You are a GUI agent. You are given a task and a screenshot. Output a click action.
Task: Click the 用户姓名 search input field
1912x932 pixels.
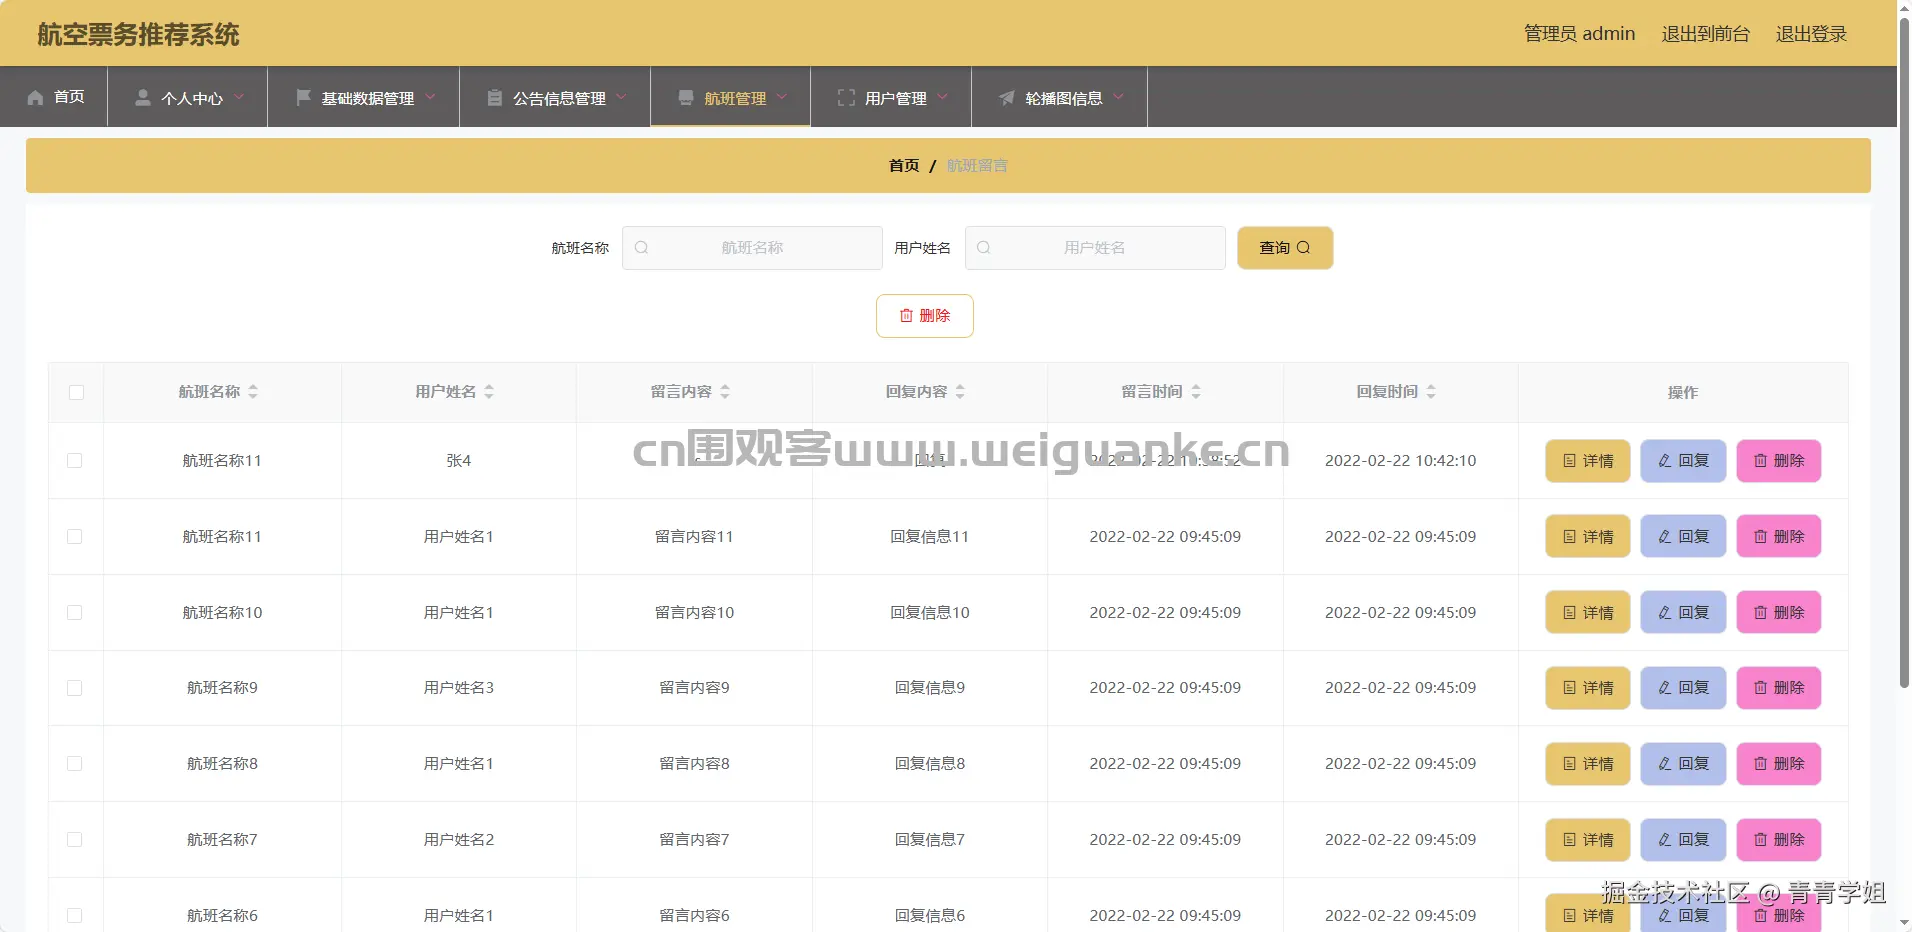point(1095,248)
